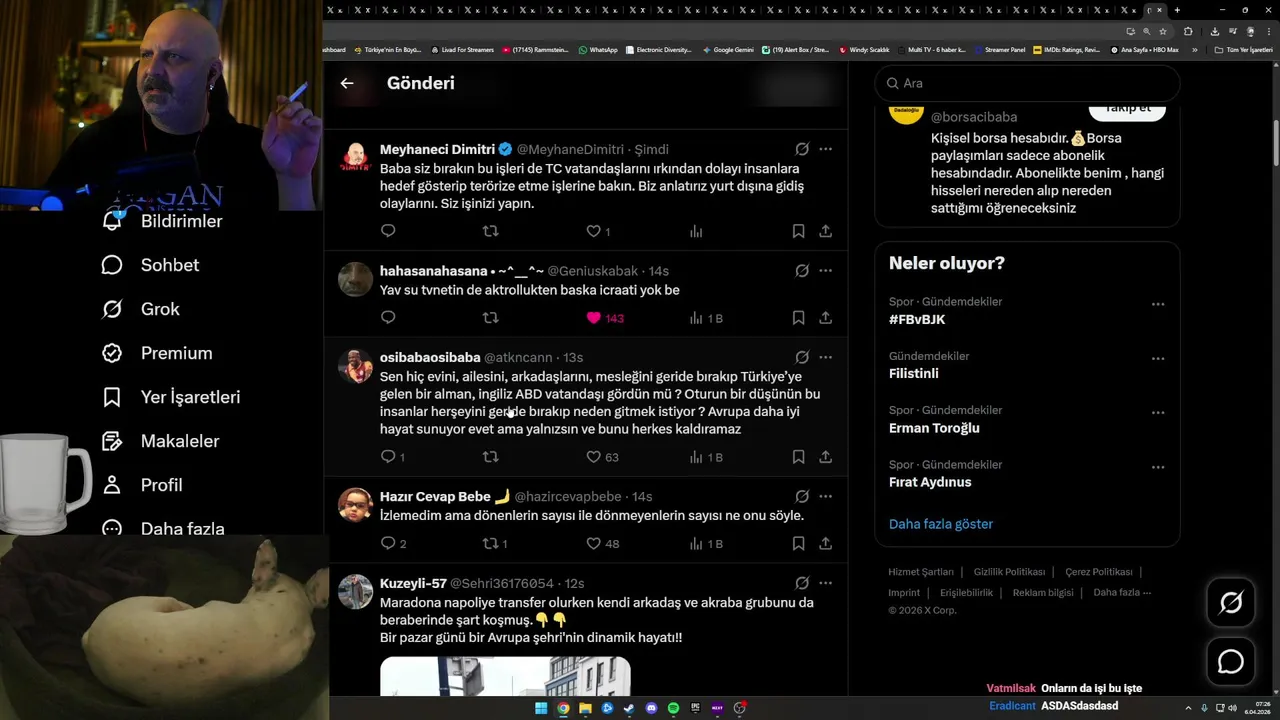Image resolution: width=1280 pixels, height=720 pixels.
Task: Bookmark hahasanahasana's post
Action: [798, 318]
